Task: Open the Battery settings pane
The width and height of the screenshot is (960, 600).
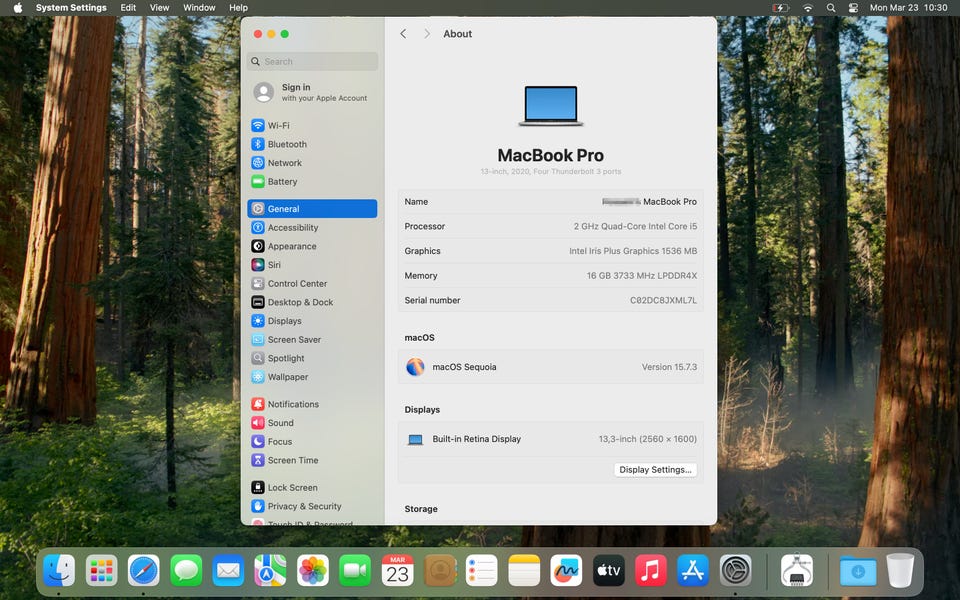Action: 282,182
